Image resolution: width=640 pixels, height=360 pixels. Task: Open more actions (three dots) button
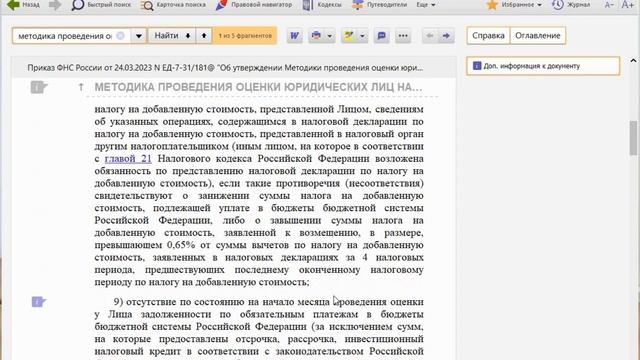click(403, 36)
